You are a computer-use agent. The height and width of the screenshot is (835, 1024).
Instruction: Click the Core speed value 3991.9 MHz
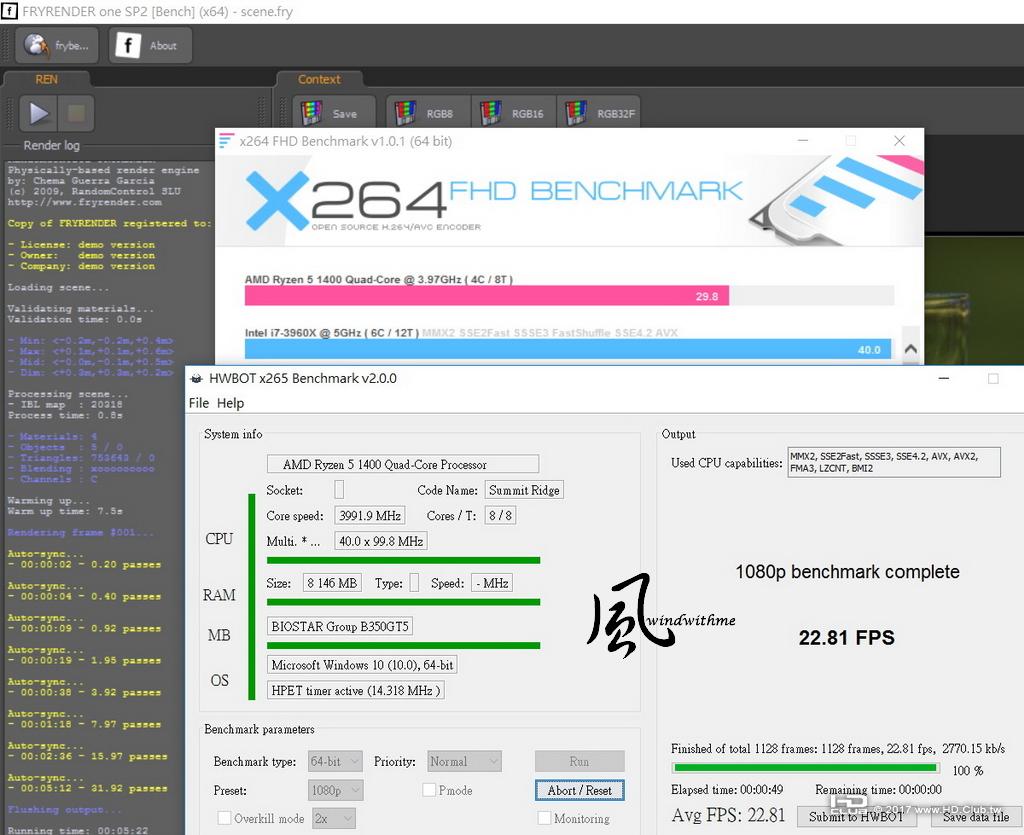tap(370, 515)
